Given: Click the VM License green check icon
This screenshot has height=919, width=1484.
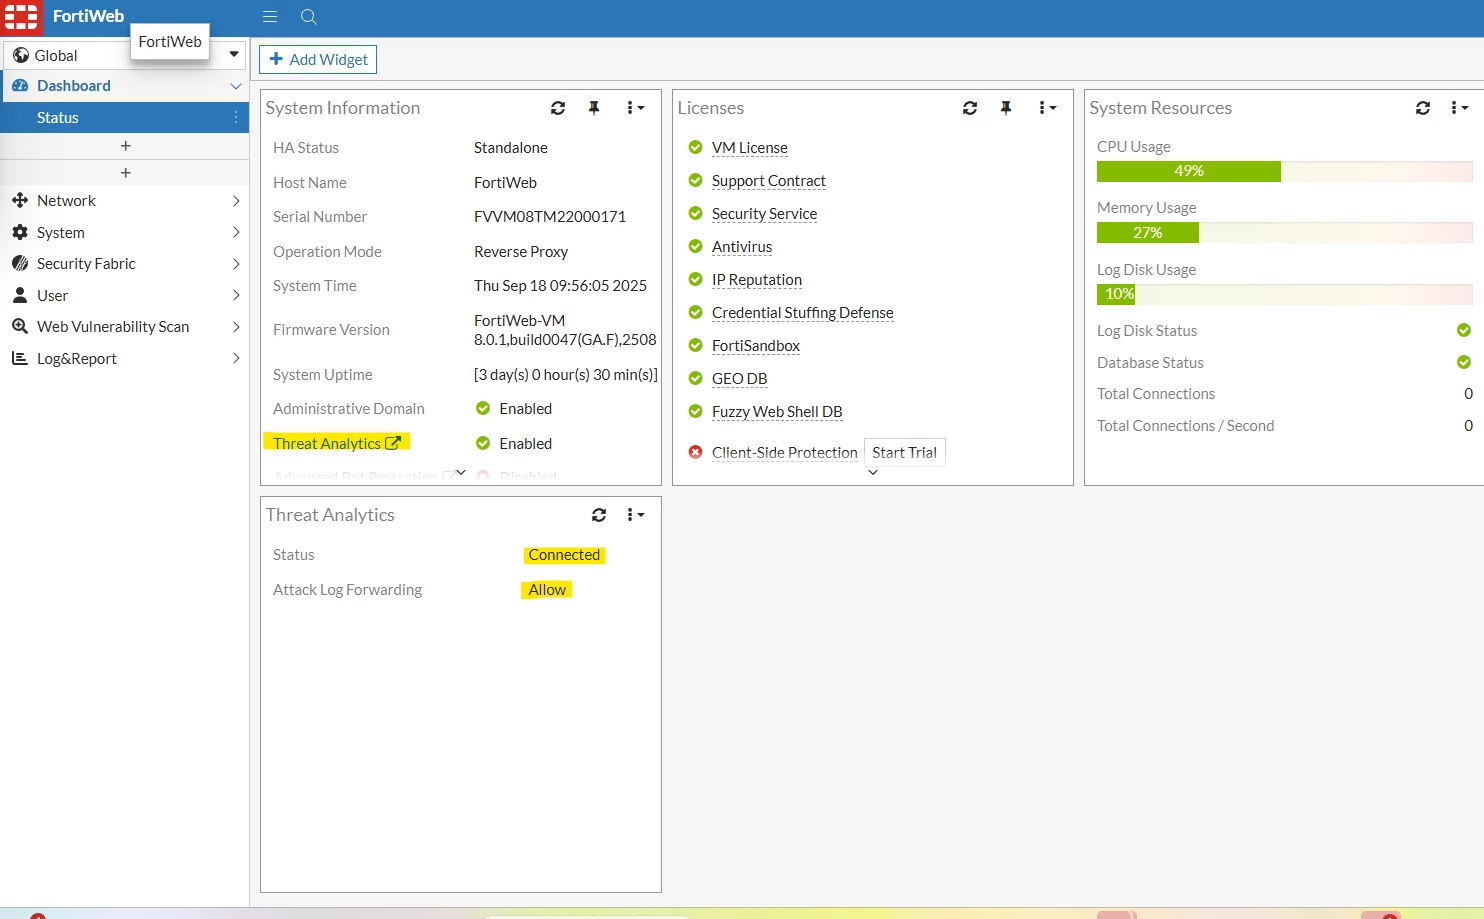Looking at the screenshot, I should coord(696,147).
